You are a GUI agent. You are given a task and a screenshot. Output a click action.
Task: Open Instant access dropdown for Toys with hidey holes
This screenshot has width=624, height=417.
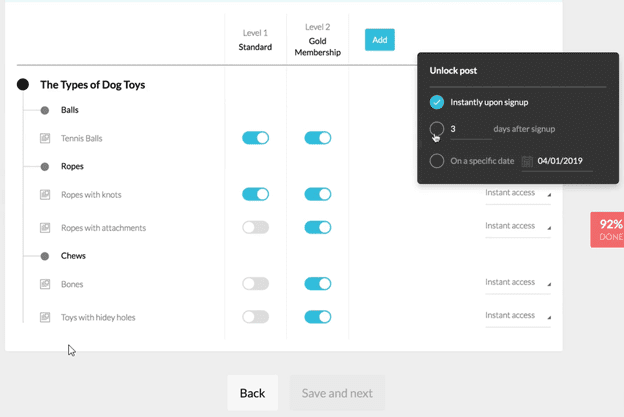coord(518,316)
